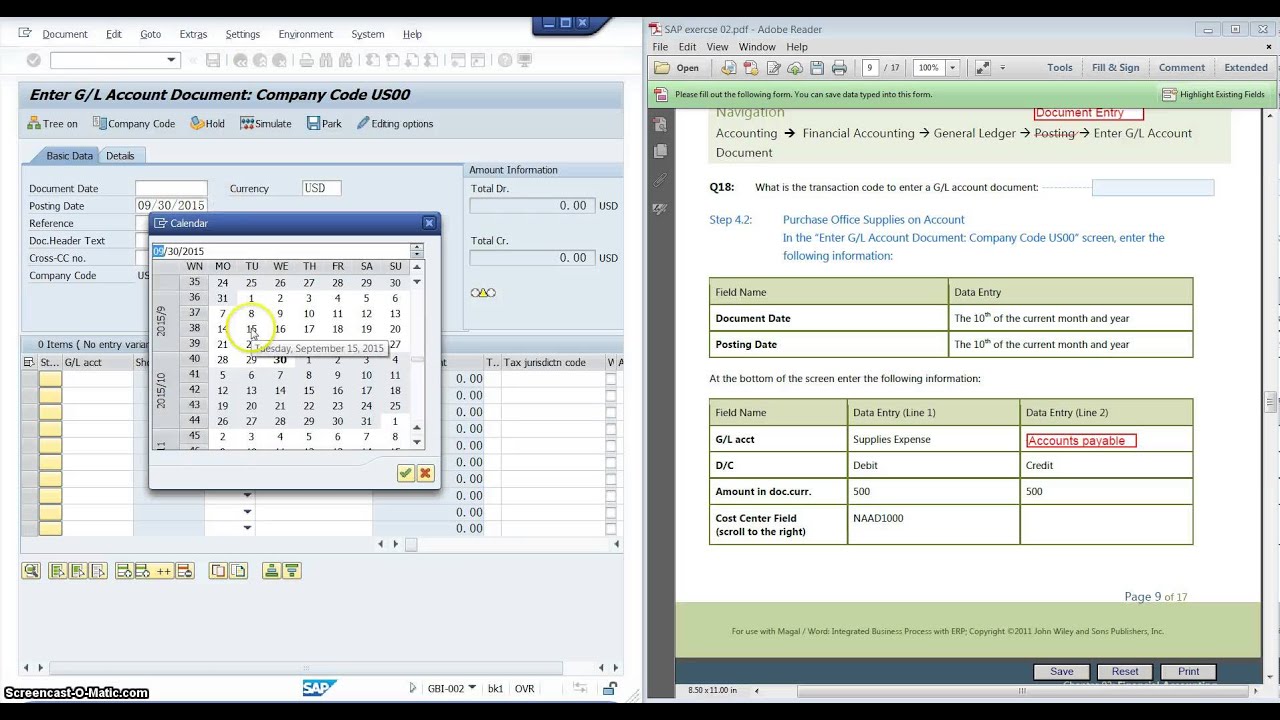Click the Reset button in the PDF form
1280x720 pixels.
[1125, 672]
